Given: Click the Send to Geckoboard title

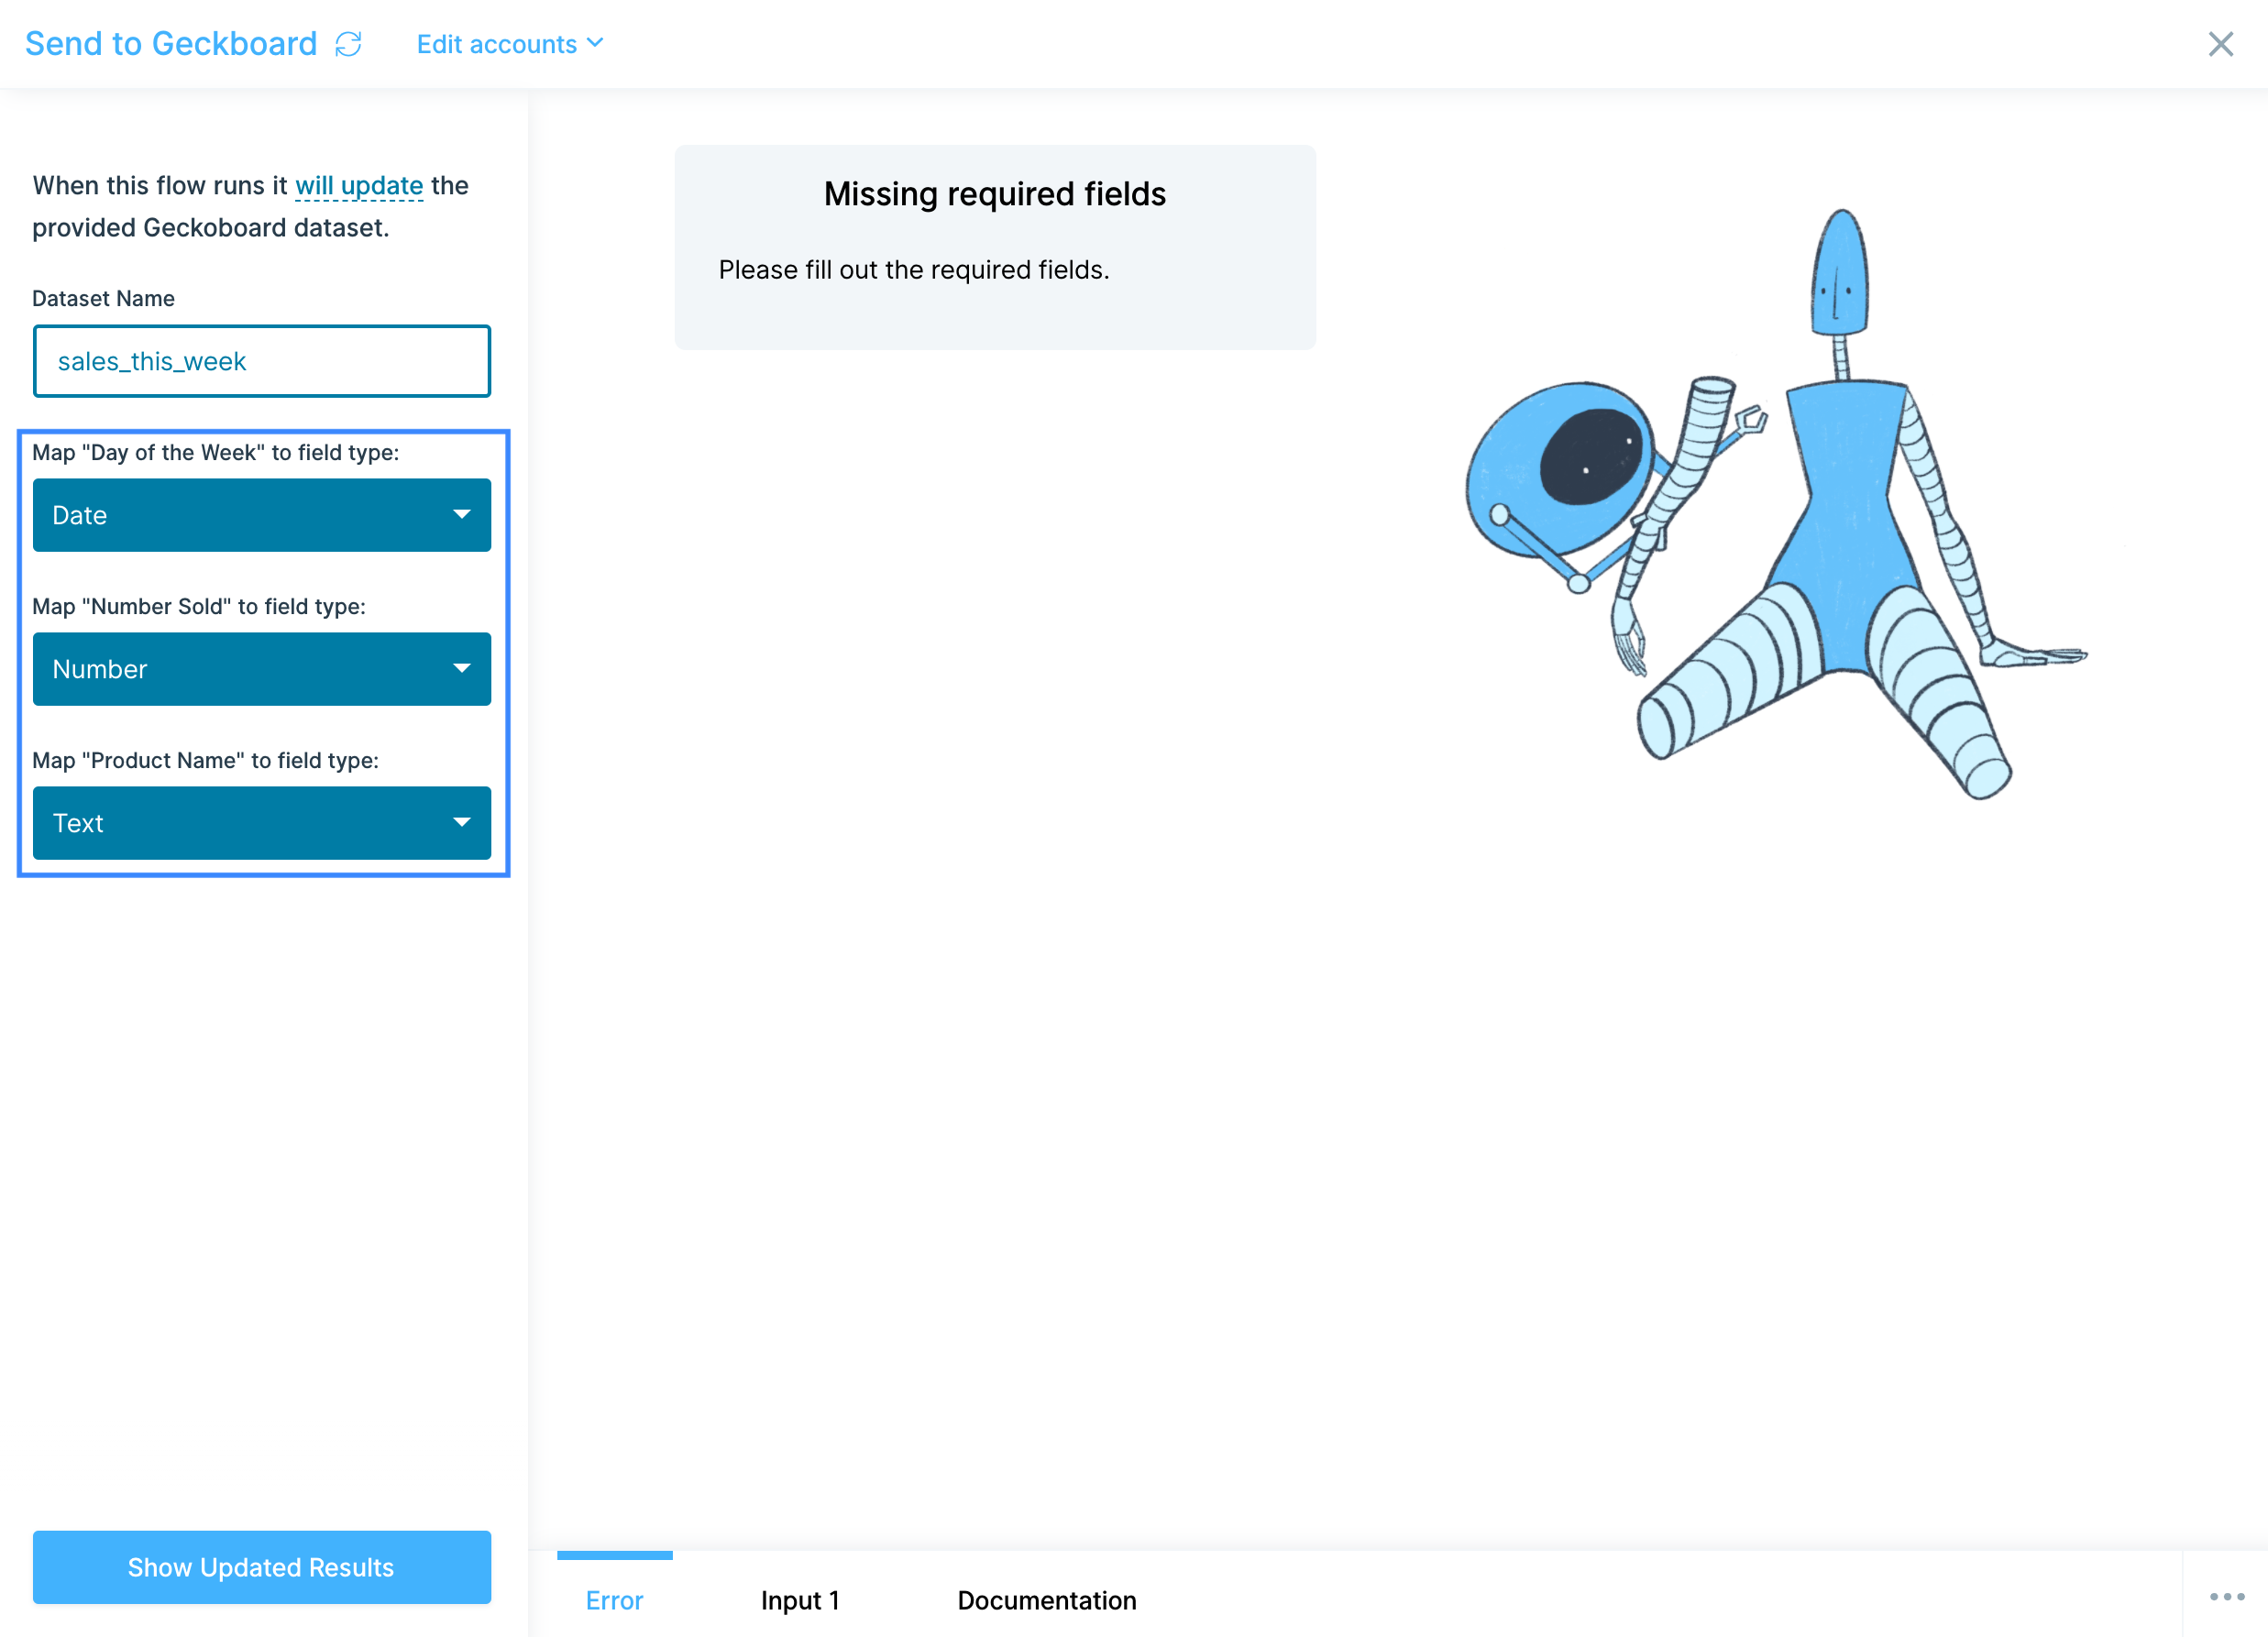Looking at the screenshot, I should (x=171, y=44).
